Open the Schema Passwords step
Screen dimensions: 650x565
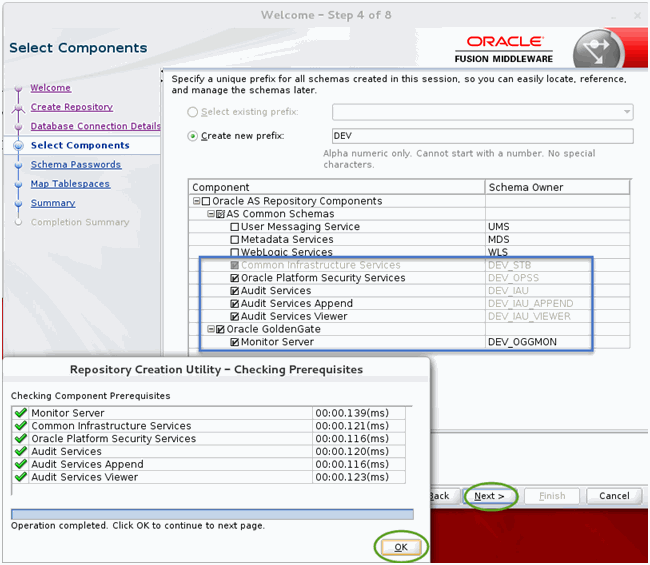point(76,165)
